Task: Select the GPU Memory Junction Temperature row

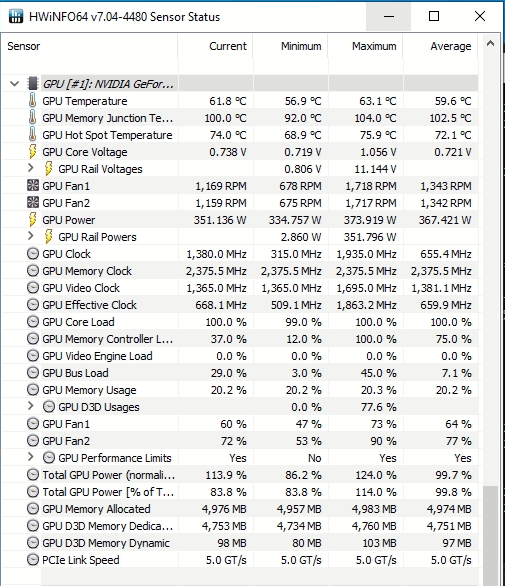Action: (x=240, y=118)
